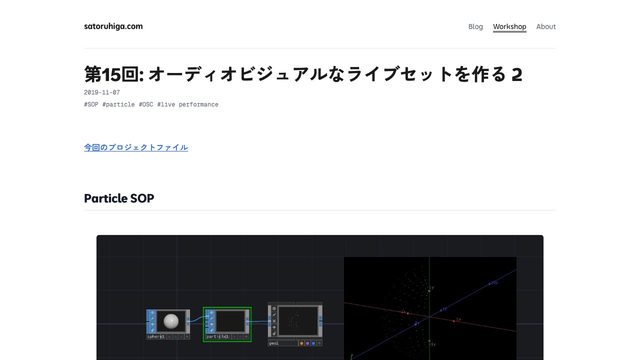Screen dimensions: 640x360
Task: Open the satoruhiga.com home link
Action: [113, 26]
